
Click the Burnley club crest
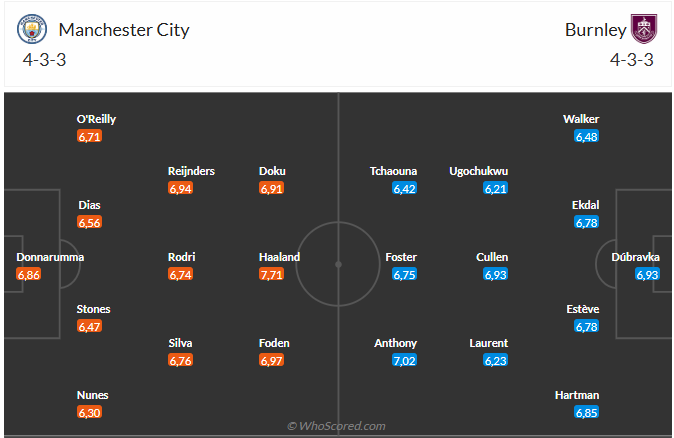click(x=641, y=30)
